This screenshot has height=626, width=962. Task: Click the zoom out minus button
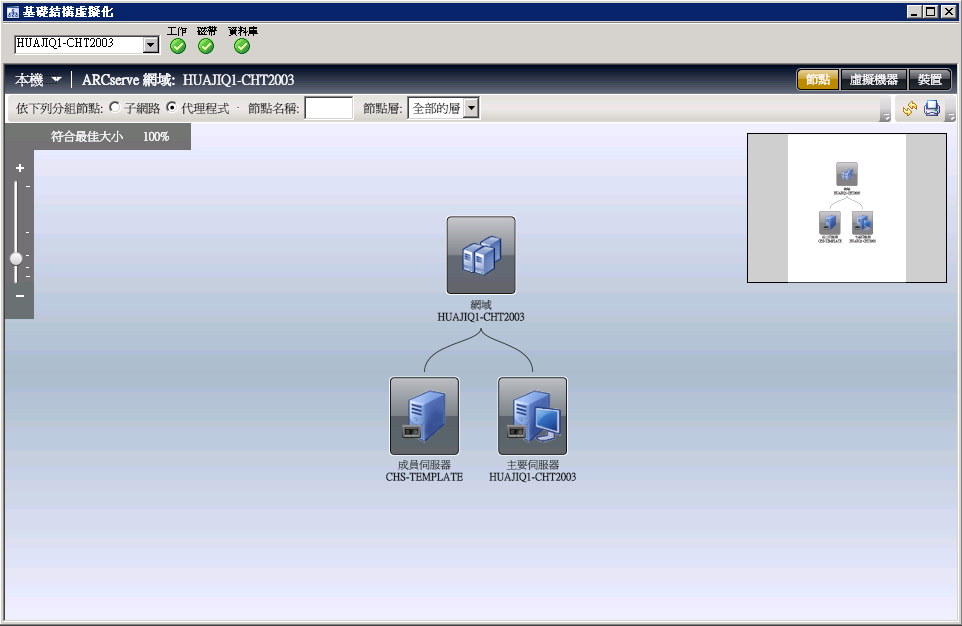19,296
